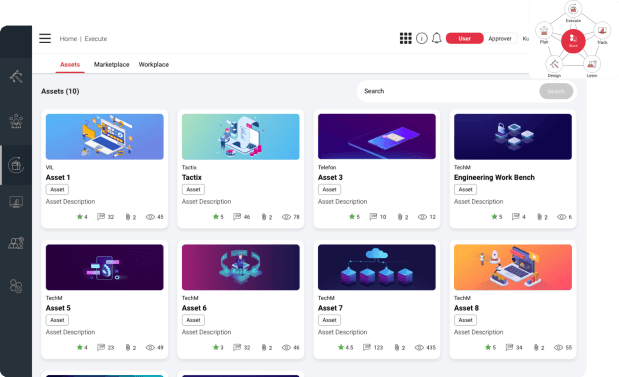This screenshot has width=619, height=377.
Task: Click the 'Telefon' label above Asset 3
Action: click(x=327, y=167)
